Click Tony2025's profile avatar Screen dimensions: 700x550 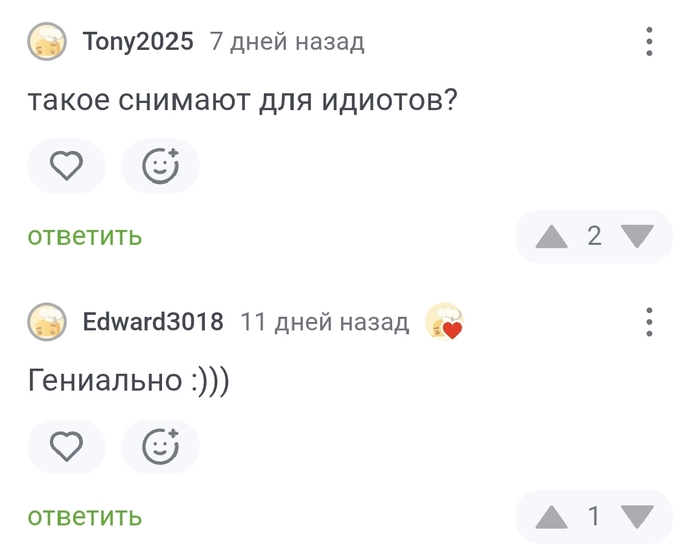(x=47, y=42)
